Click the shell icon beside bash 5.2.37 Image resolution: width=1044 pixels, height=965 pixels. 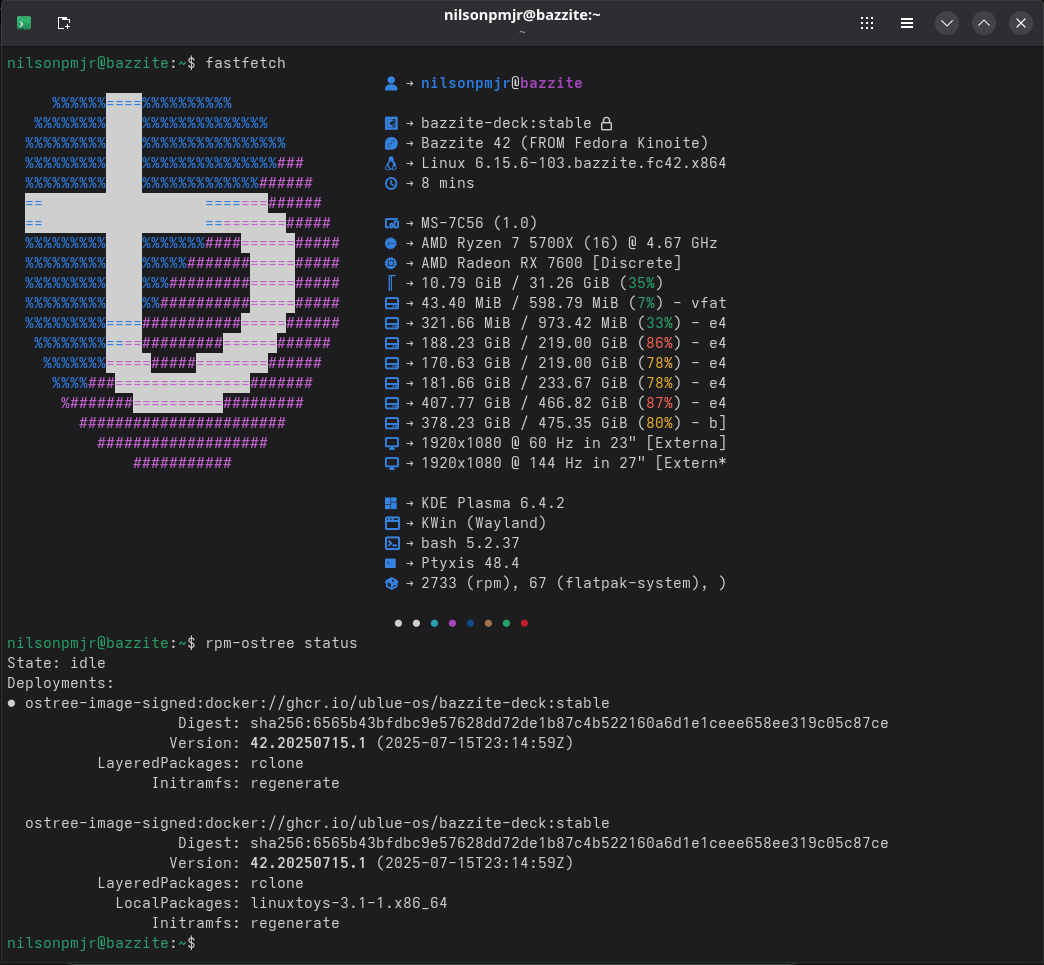[x=392, y=543]
